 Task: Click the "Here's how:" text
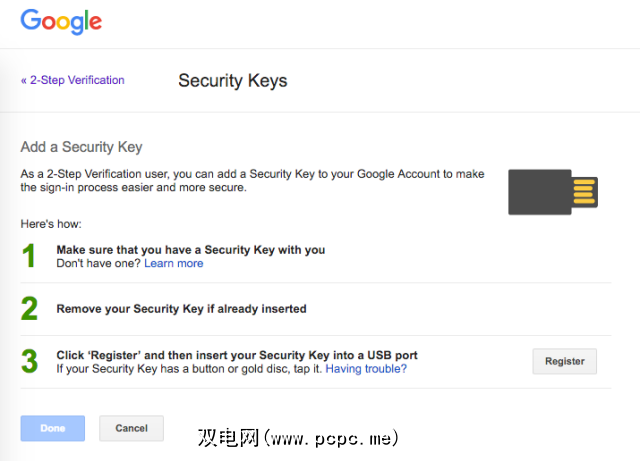tap(51, 224)
